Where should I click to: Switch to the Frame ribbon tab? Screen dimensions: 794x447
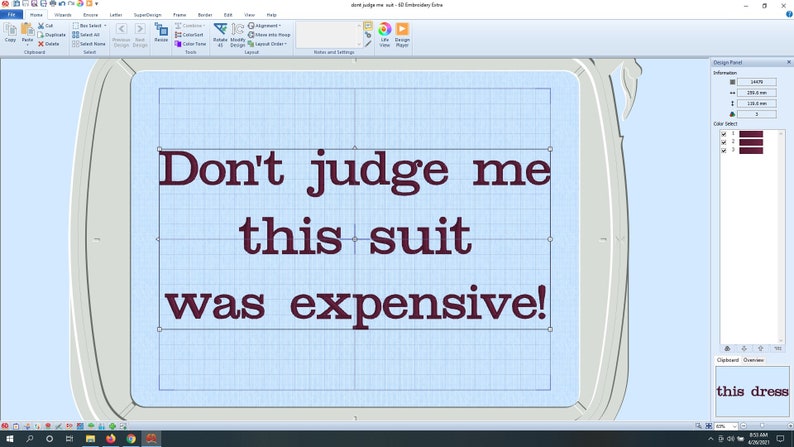click(x=179, y=15)
